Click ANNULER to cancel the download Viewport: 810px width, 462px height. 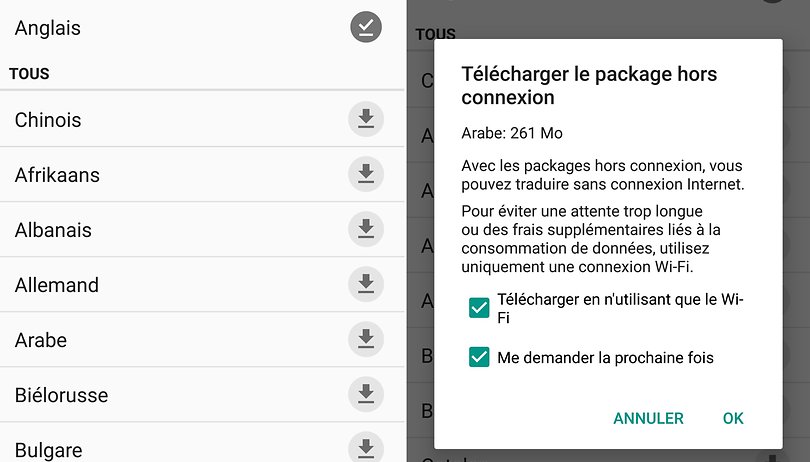click(648, 418)
